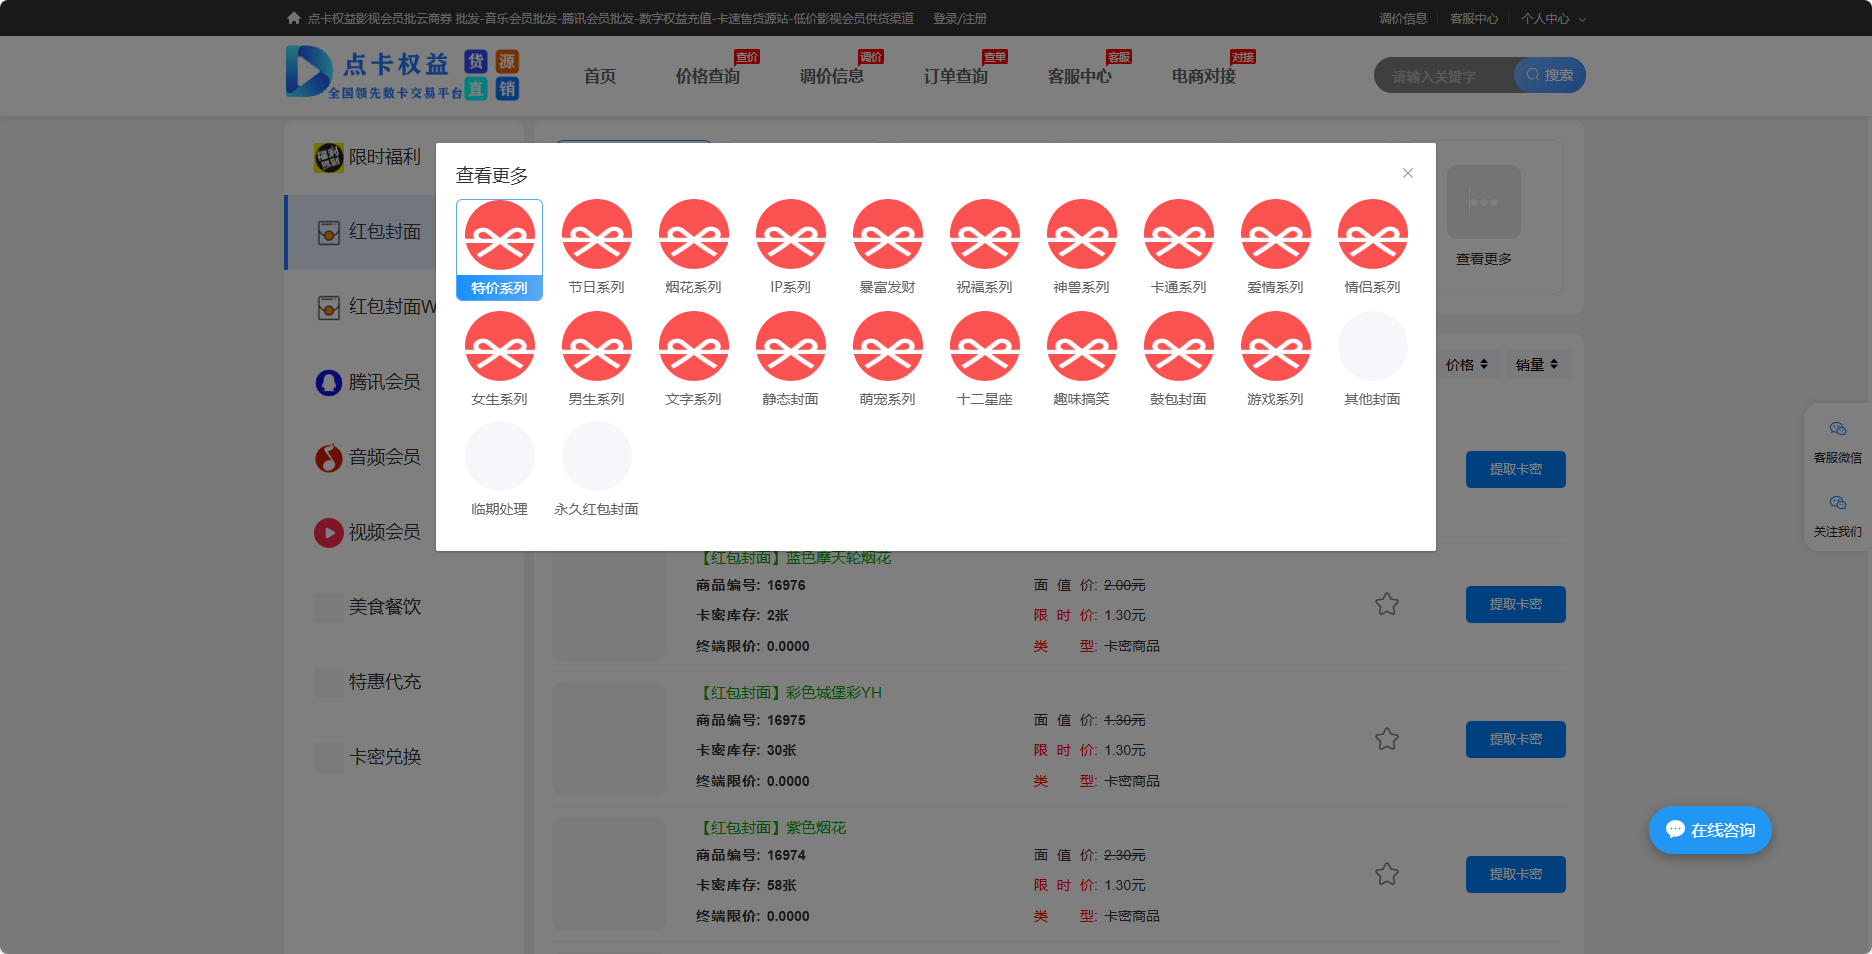Close the 查看更多 dialog
Viewport: 1872px width, 954px height.
[1407, 173]
